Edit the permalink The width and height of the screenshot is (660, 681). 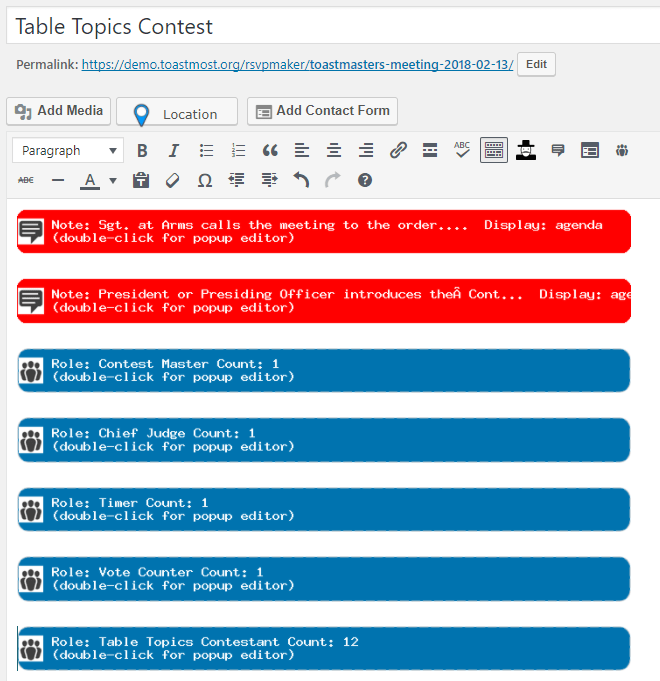tap(536, 64)
